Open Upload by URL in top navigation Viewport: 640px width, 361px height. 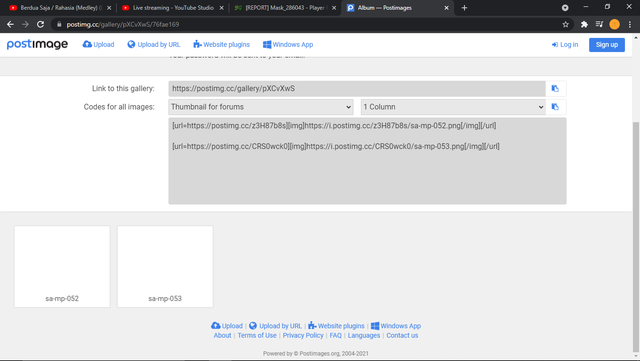pyautogui.click(x=153, y=45)
